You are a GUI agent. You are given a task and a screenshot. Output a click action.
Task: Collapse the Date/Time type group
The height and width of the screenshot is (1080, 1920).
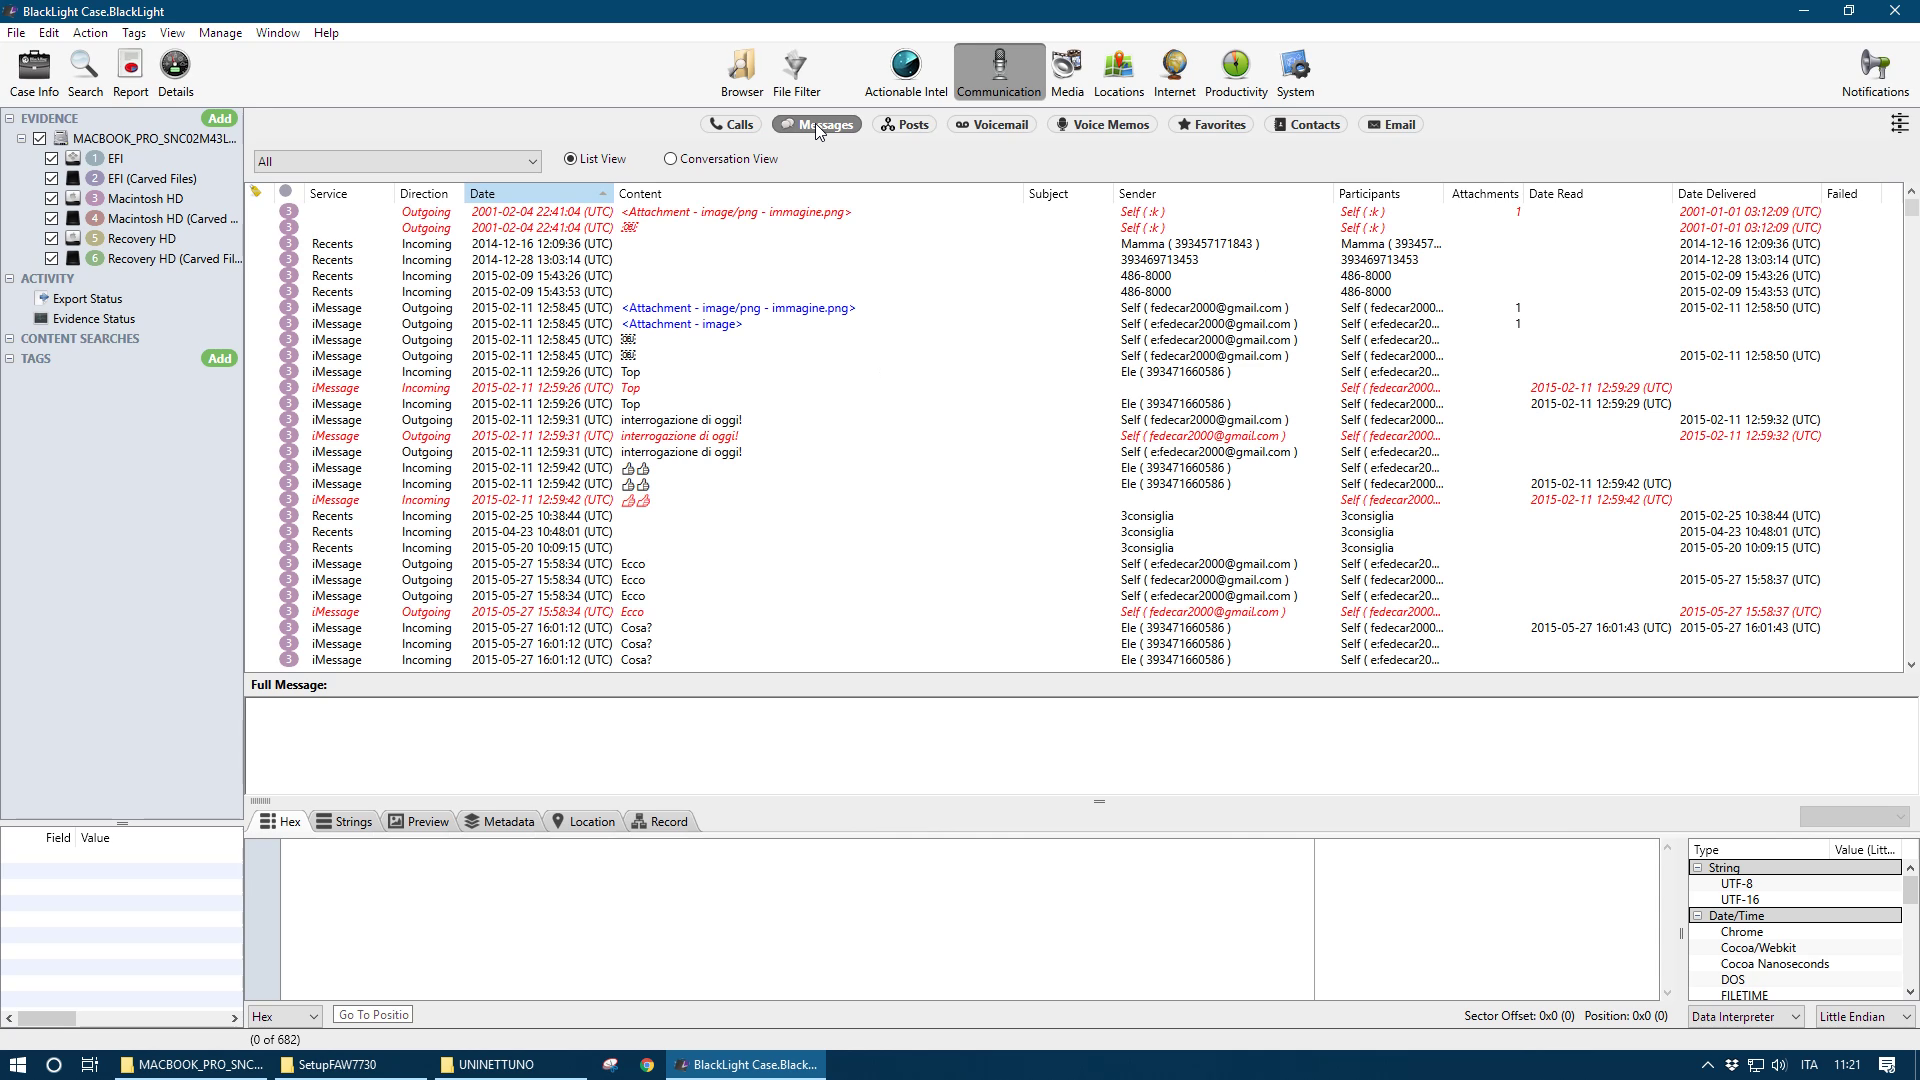pyautogui.click(x=1698, y=916)
